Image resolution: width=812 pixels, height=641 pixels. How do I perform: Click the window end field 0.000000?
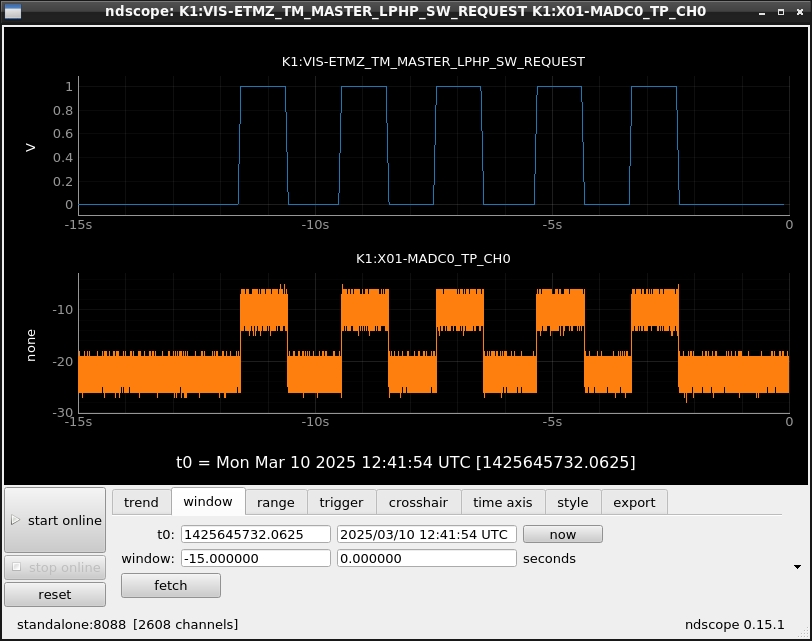pos(427,558)
